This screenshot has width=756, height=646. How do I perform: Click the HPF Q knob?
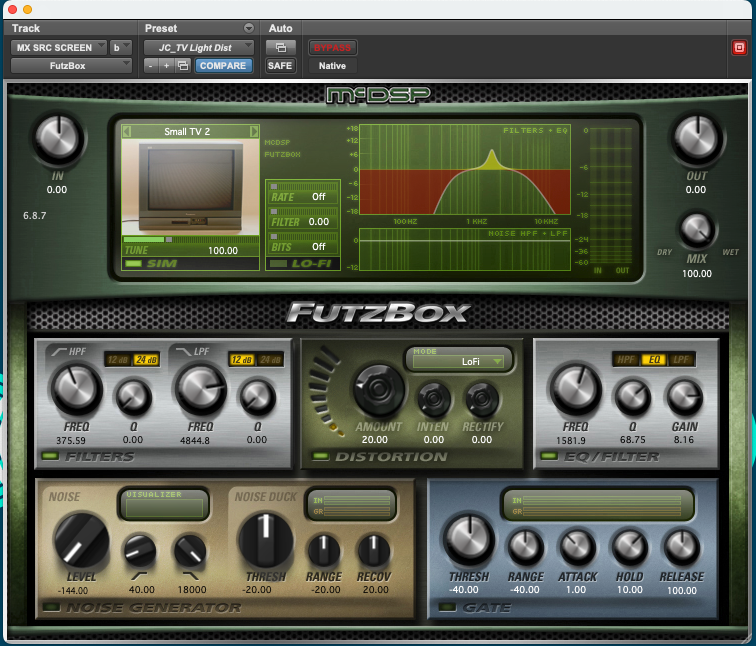133,397
